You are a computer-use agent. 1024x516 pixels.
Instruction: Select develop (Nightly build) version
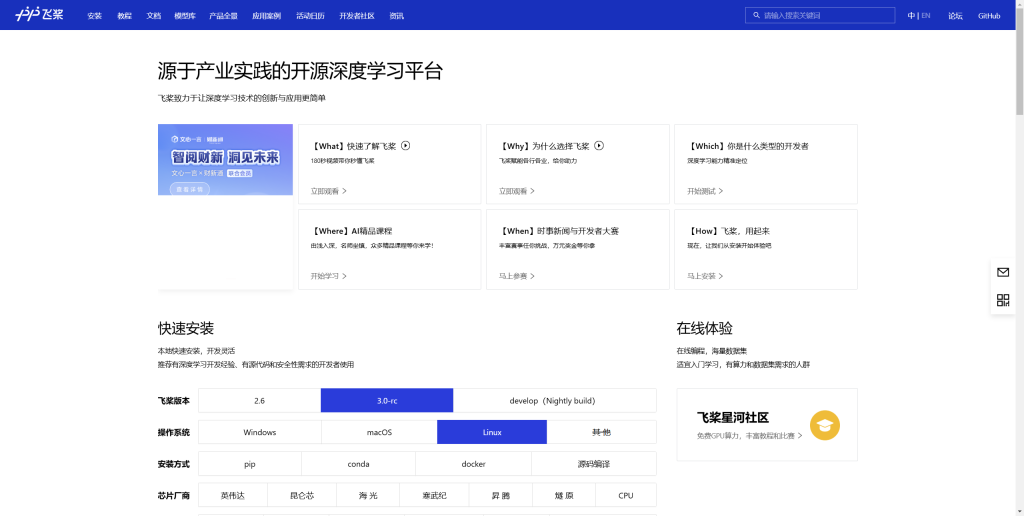coord(554,400)
